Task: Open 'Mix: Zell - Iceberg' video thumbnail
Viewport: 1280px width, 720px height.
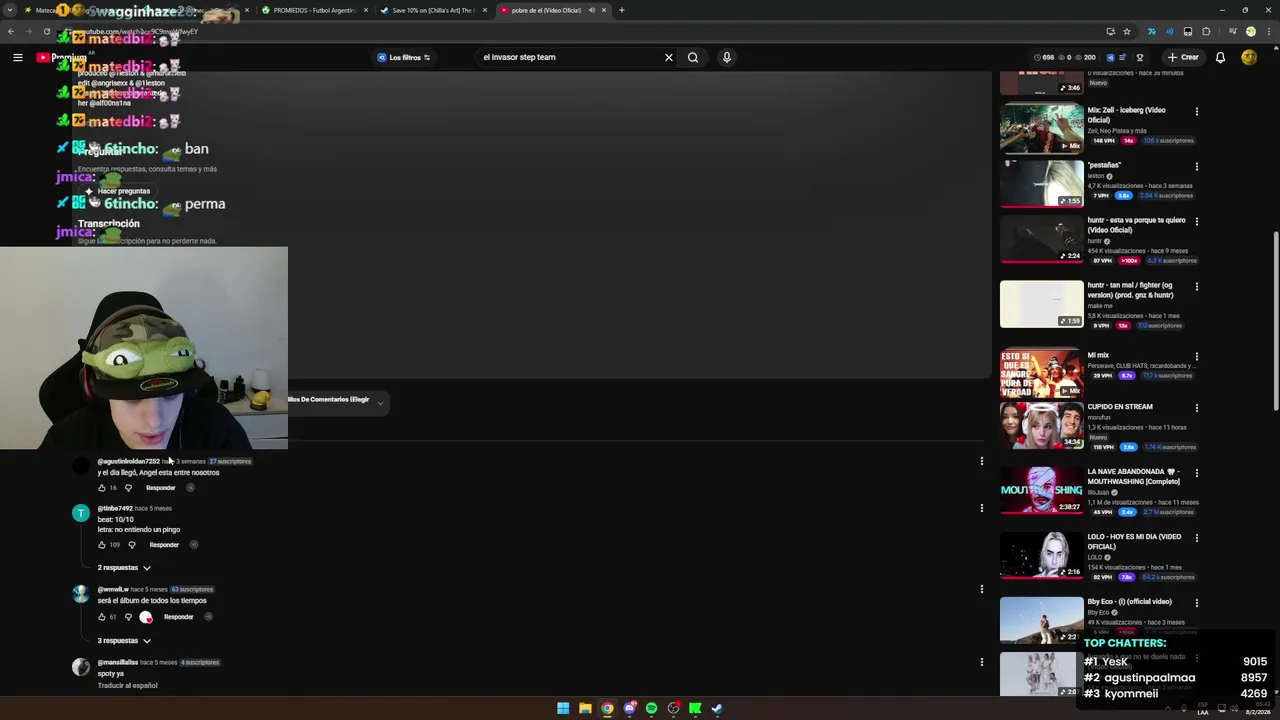Action: (x=1041, y=128)
